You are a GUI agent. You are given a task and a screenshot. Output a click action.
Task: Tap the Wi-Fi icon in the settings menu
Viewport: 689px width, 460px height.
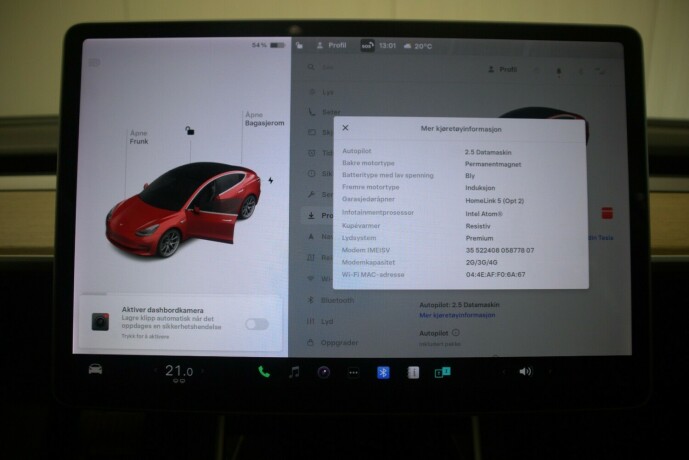(x=311, y=279)
